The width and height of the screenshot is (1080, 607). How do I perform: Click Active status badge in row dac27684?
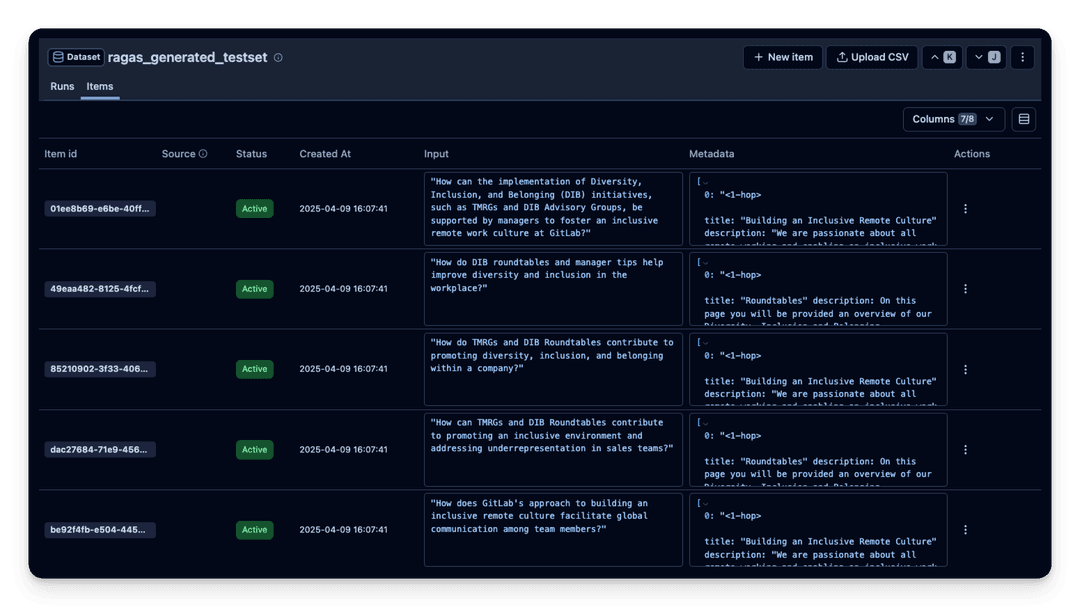pyautogui.click(x=254, y=449)
